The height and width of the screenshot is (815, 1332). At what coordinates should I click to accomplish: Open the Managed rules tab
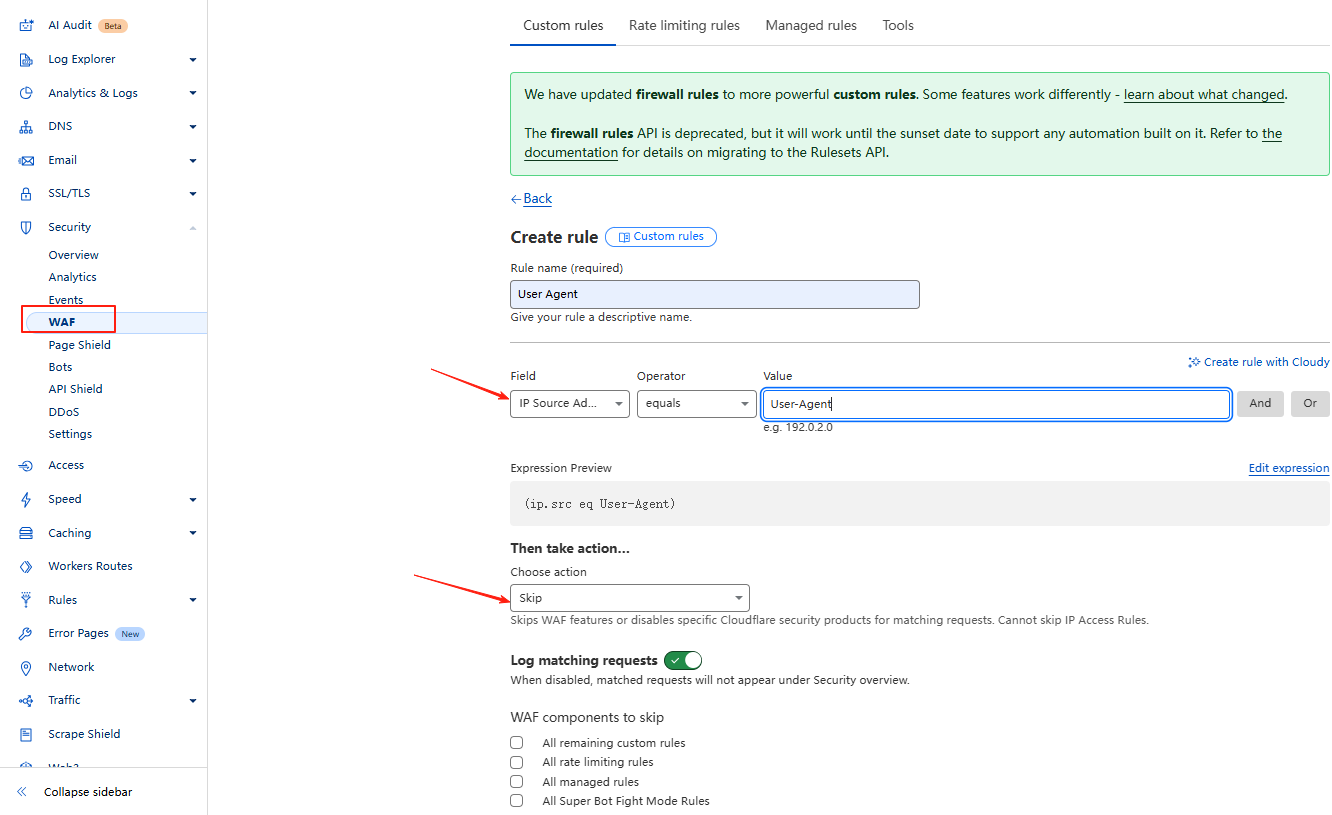click(811, 25)
